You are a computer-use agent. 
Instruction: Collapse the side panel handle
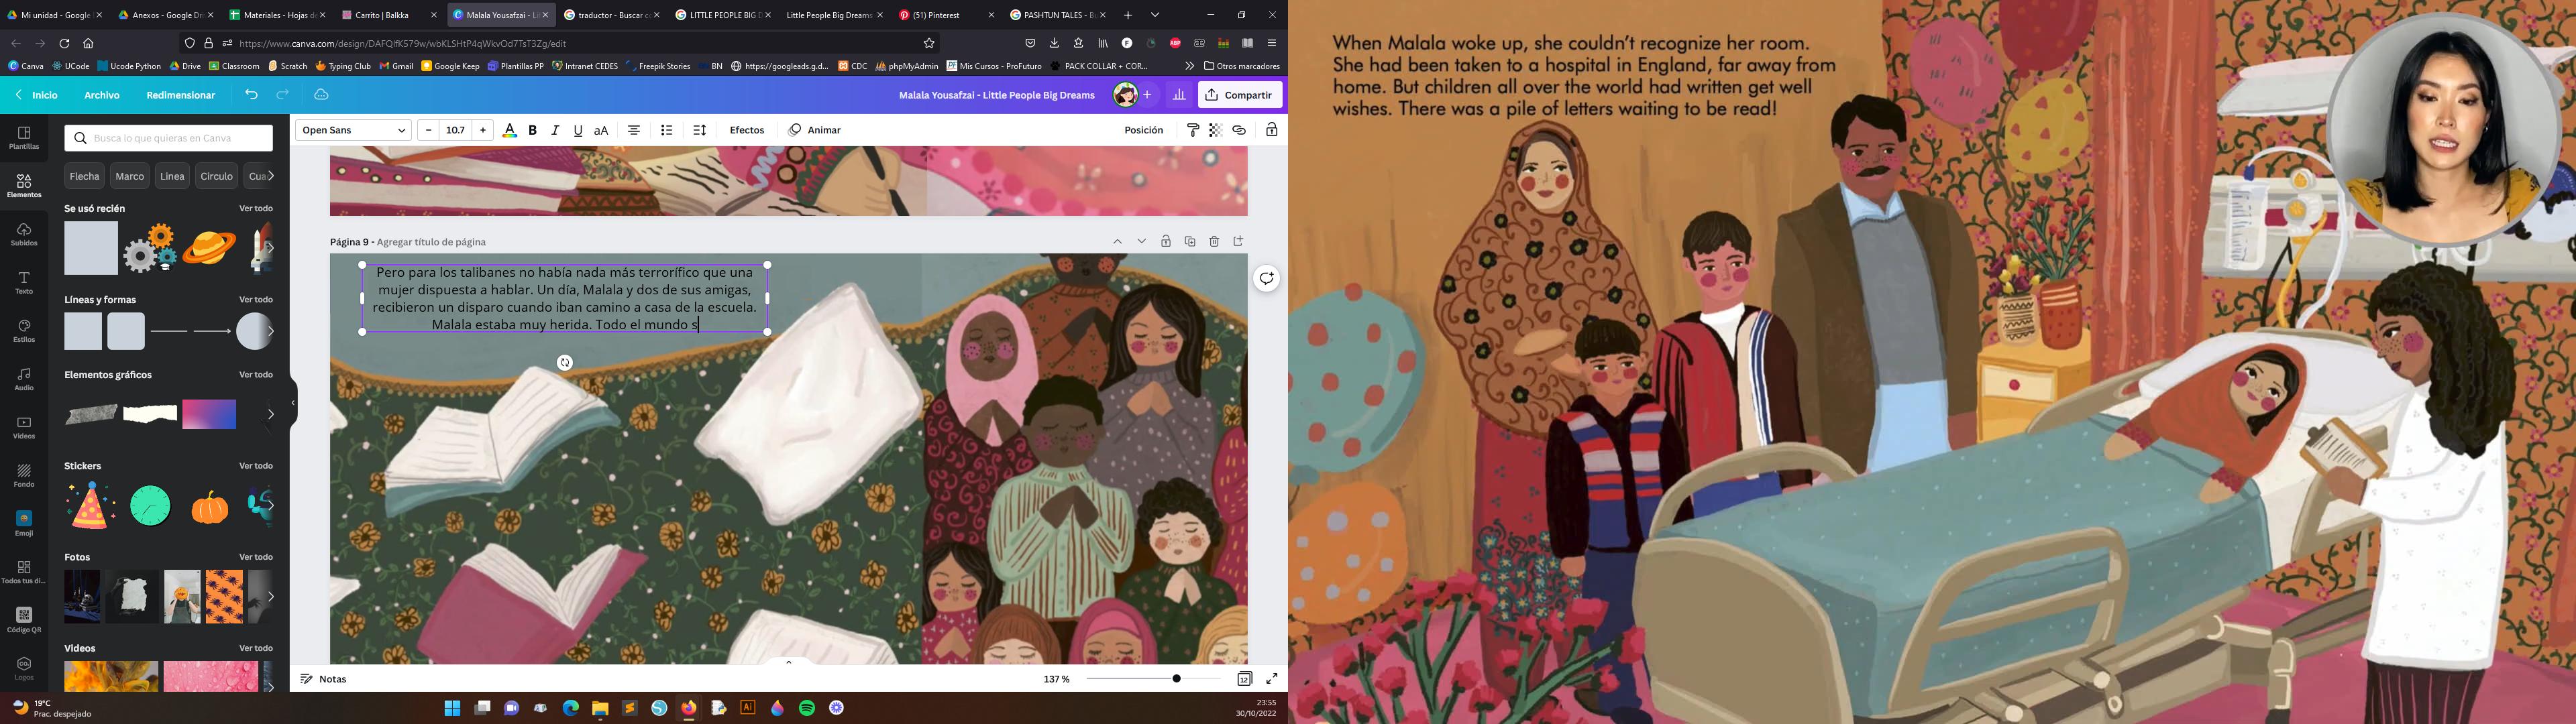293,403
